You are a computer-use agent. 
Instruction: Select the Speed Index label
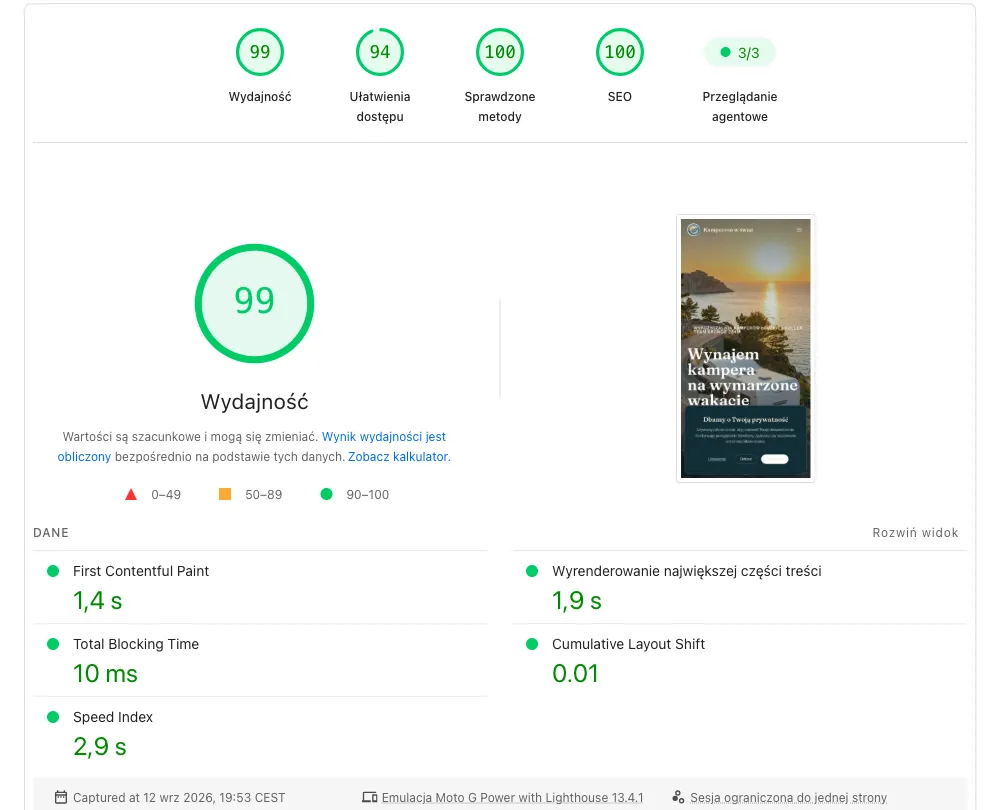pyautogui.click(x=113, y=717)
